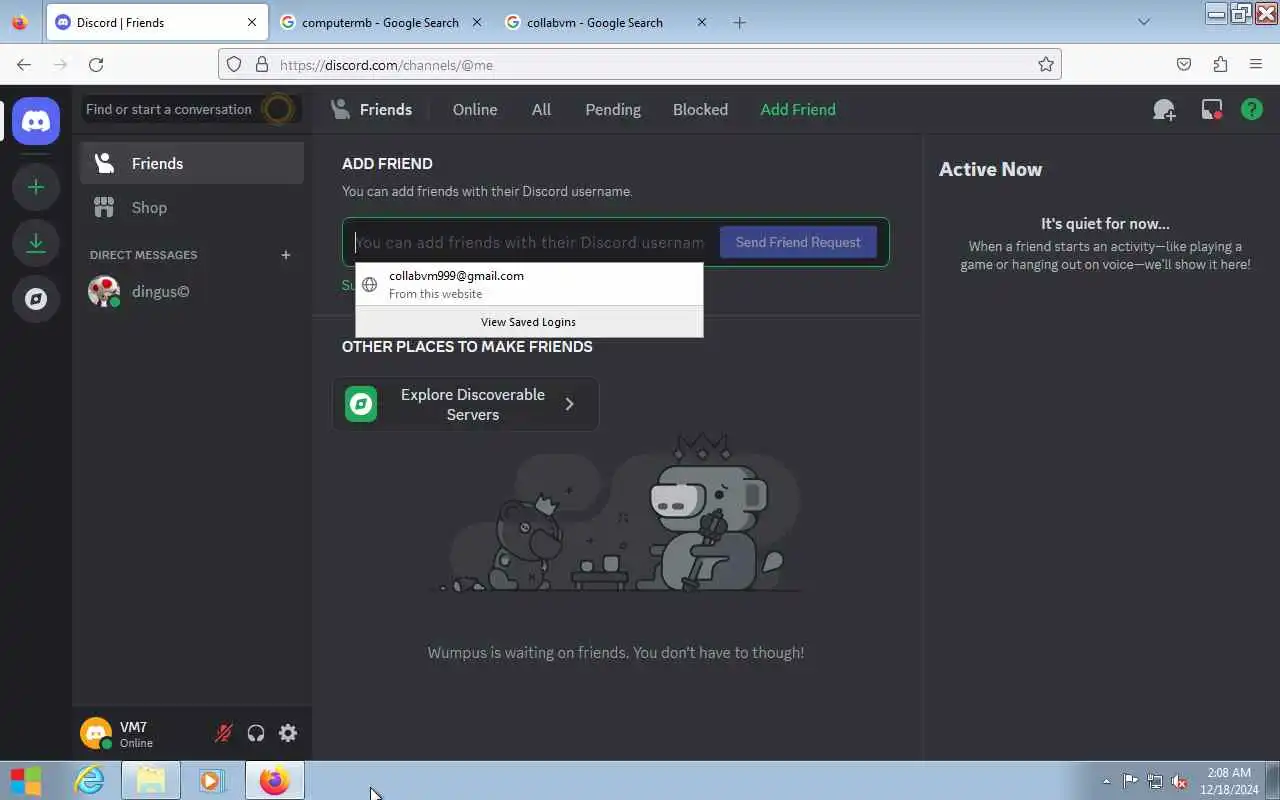Click the Friends header label
This screenshot has height=800, width=1280.
click(x=385, y=110)
